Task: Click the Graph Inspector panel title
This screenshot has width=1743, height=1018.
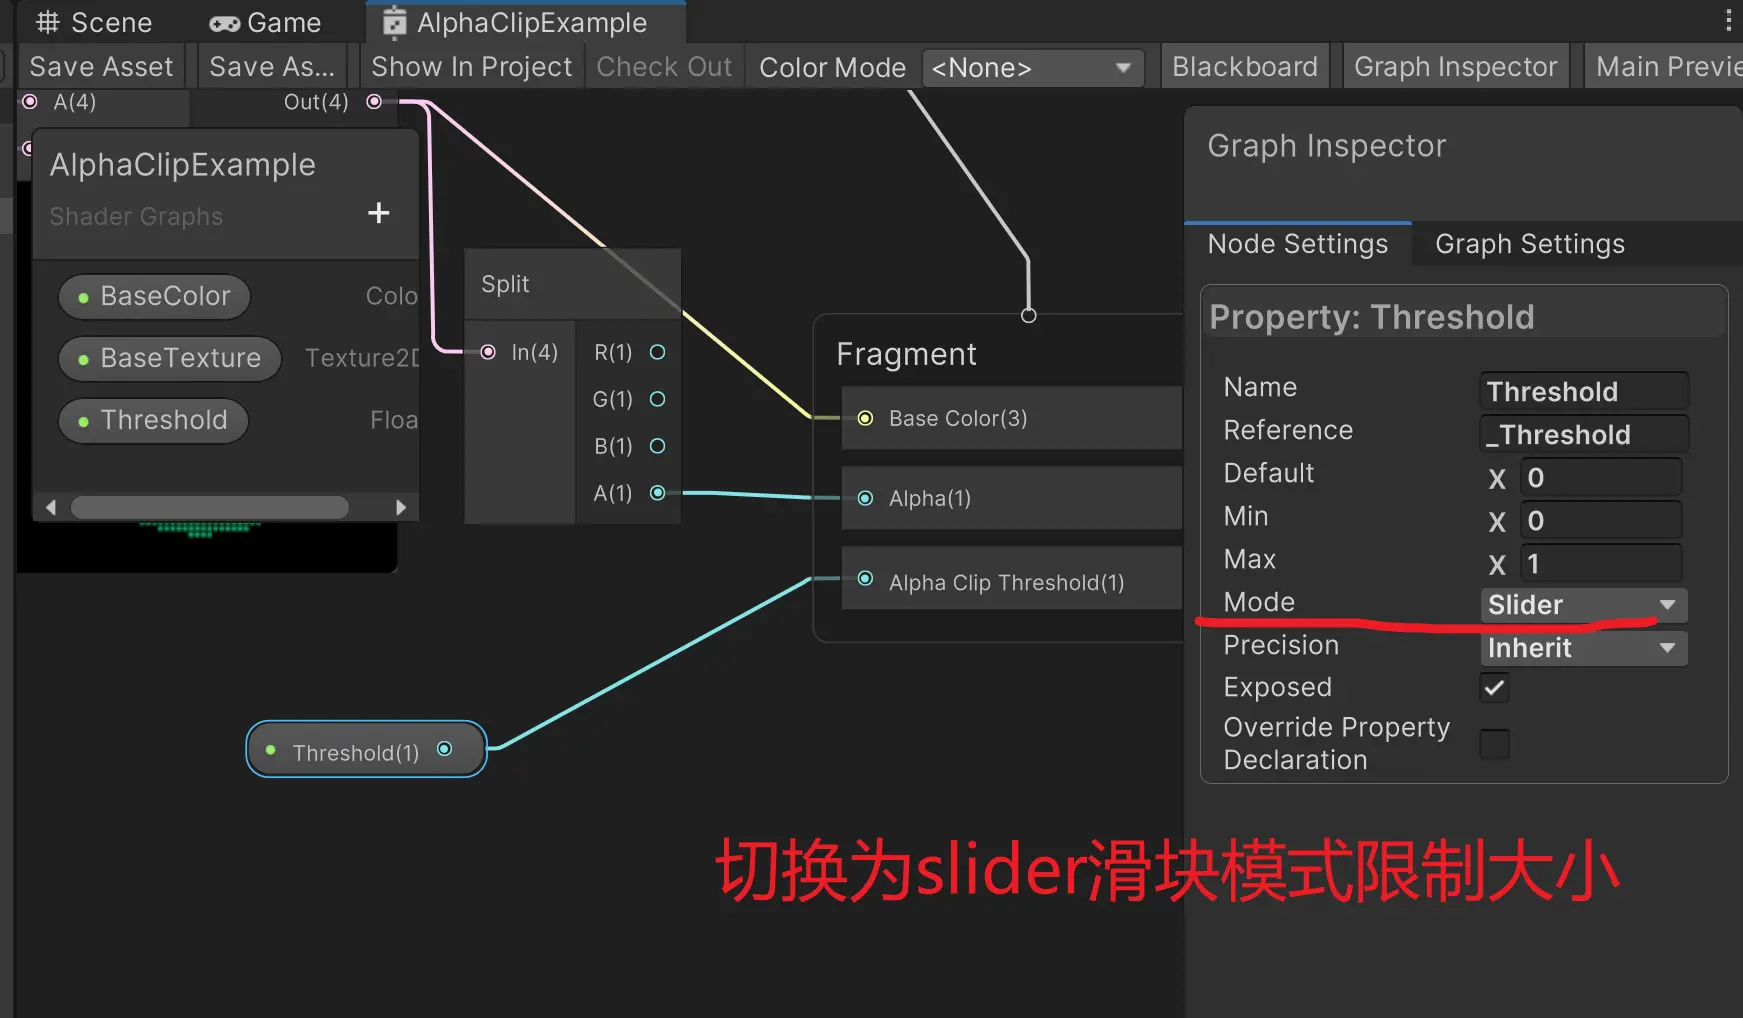Action: click(x=1327, y=146)
